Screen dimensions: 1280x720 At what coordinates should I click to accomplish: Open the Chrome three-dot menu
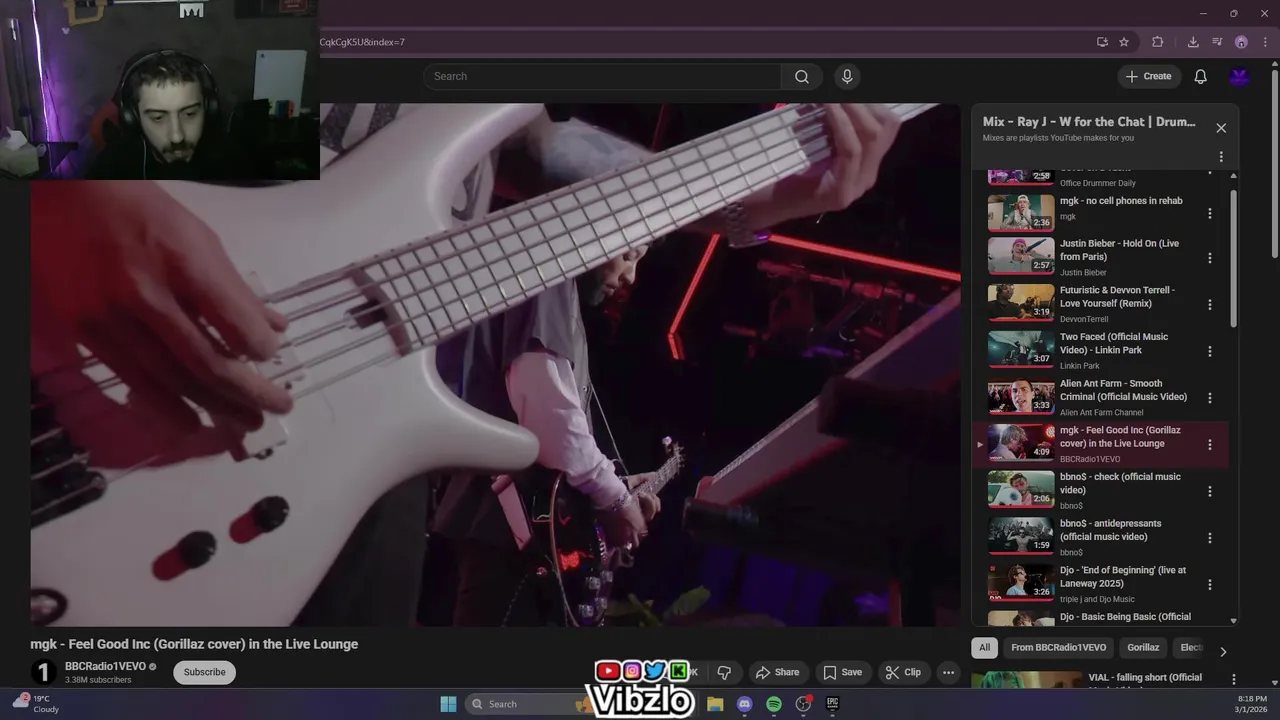coord(1264,42)
